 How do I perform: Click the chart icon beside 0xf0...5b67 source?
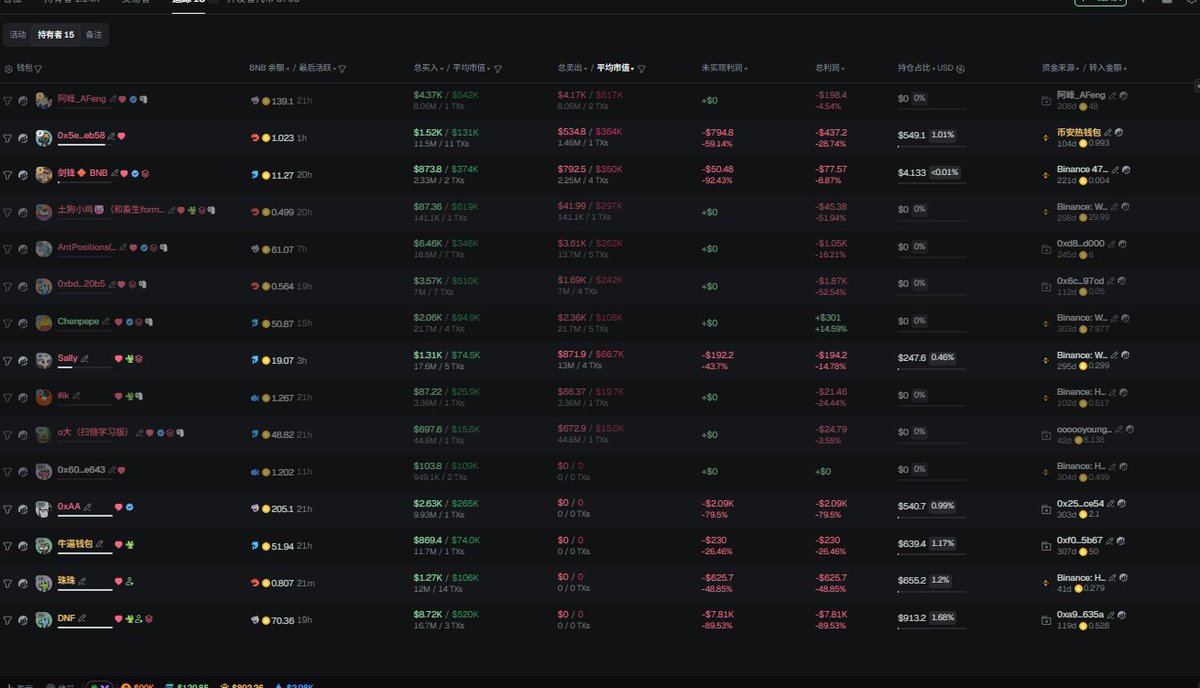pos(1121,540)
